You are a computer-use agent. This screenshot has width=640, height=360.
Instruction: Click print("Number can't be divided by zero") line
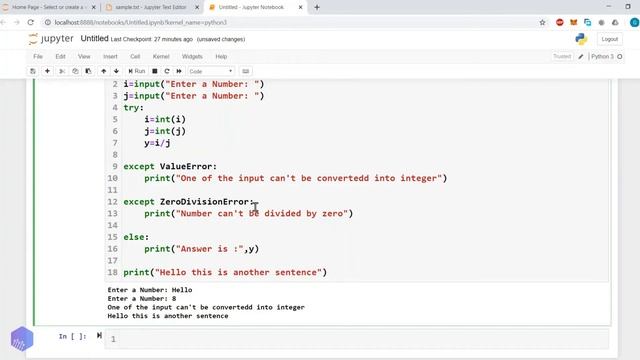pyautogui.click(x=249, y=213)
